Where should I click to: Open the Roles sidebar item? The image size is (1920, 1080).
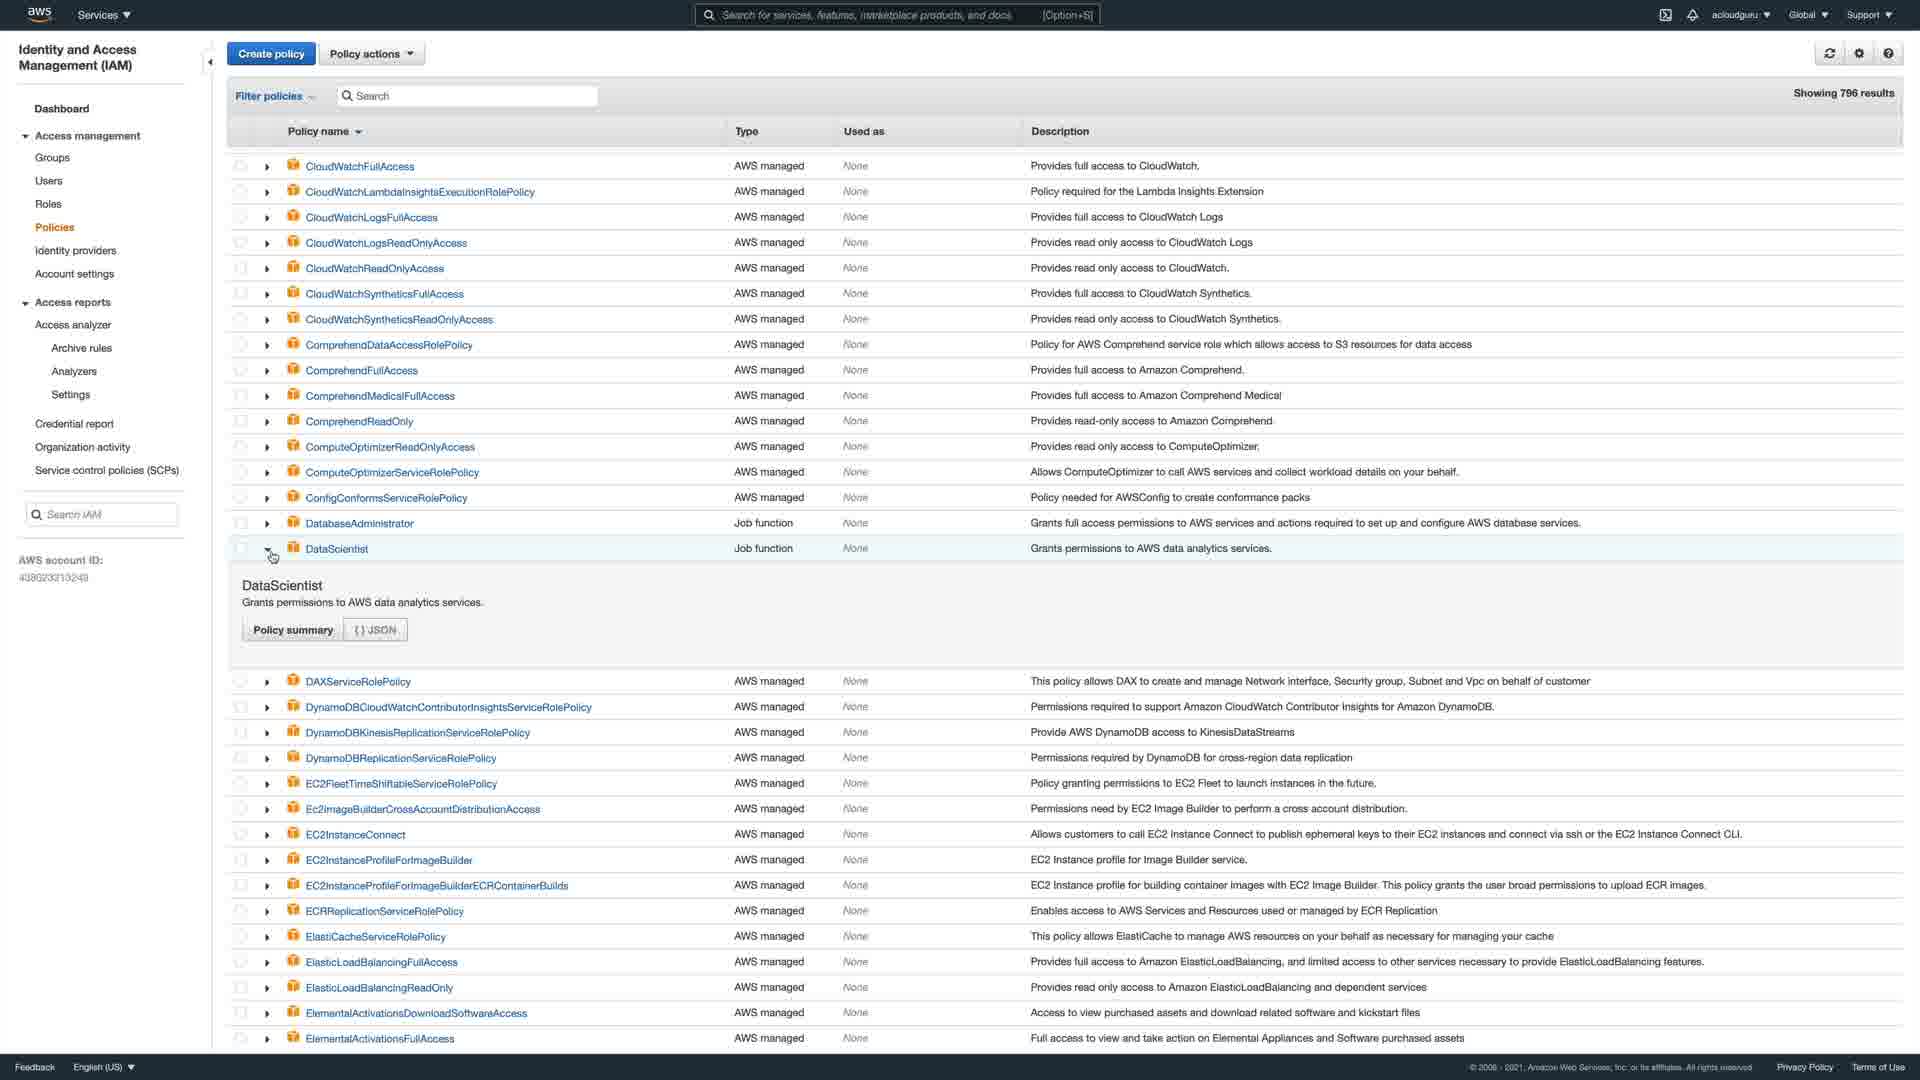pyautogui.click(x=48, y=204)
